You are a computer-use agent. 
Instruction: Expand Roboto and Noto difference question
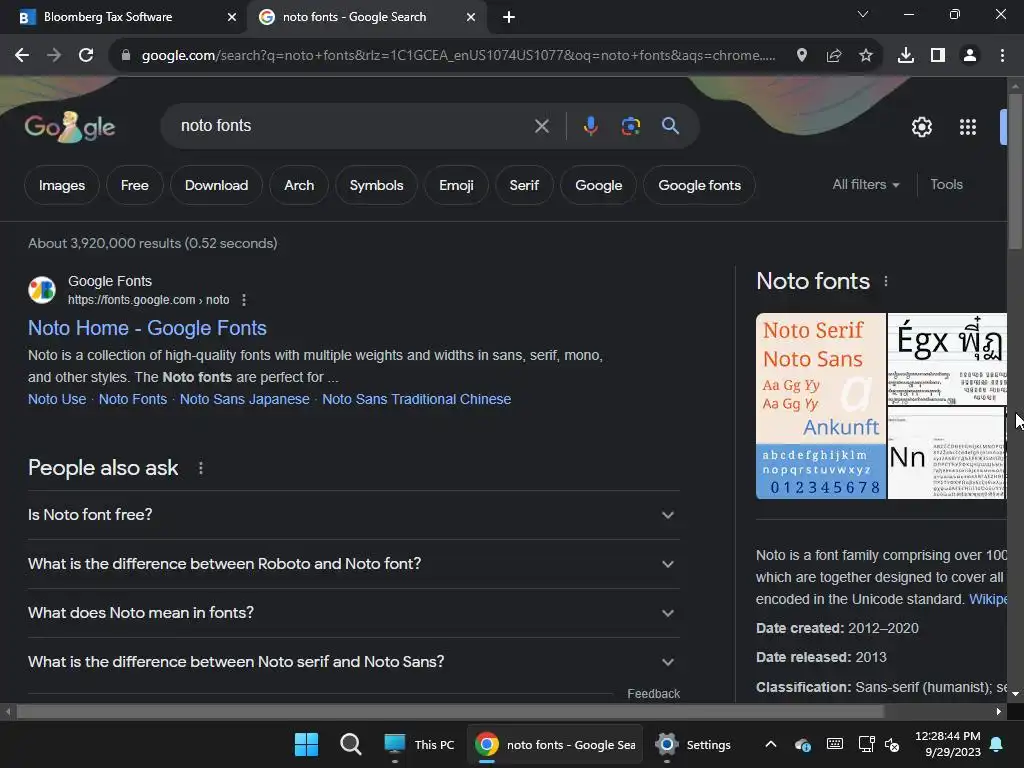click(353, 564)
